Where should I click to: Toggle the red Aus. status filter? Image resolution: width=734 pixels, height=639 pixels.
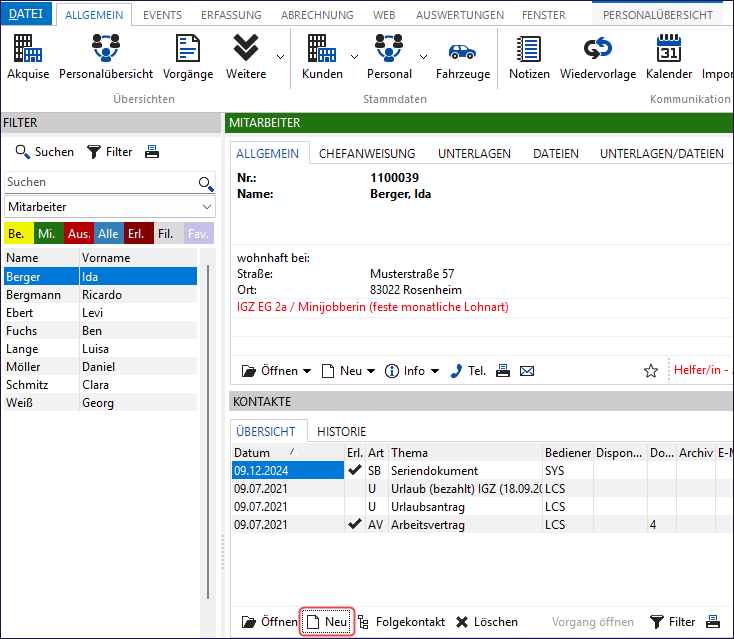pos(79,233)
